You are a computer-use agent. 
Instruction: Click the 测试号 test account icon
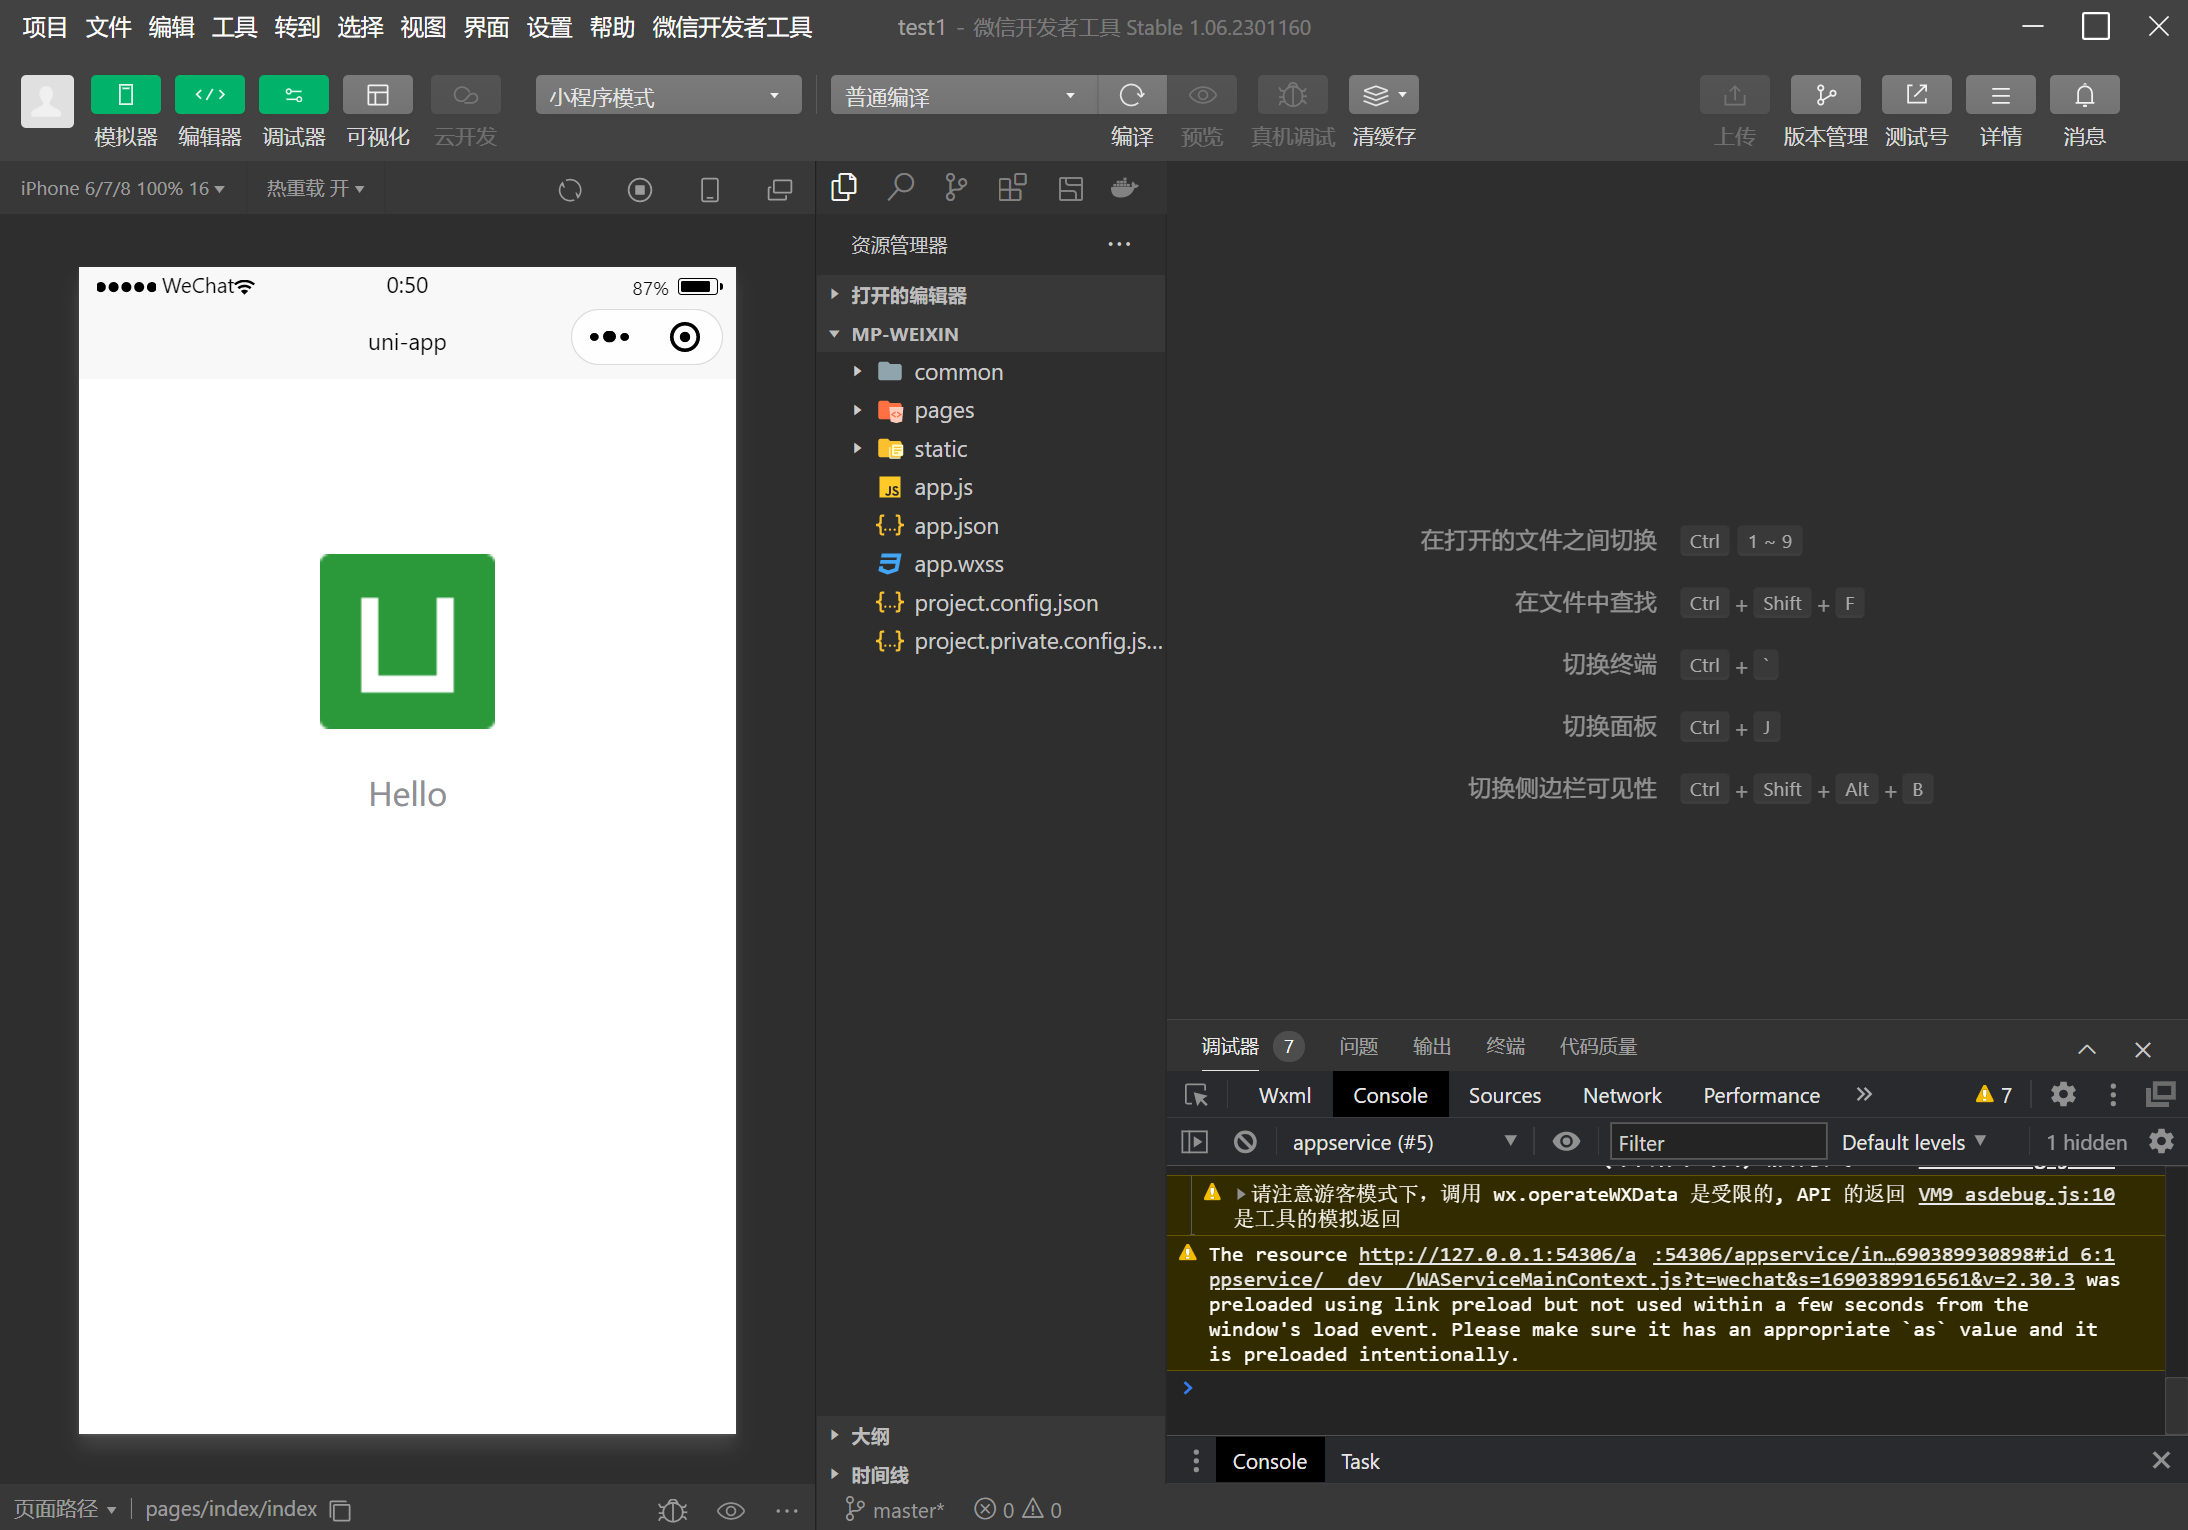(x=1917, y=95)
